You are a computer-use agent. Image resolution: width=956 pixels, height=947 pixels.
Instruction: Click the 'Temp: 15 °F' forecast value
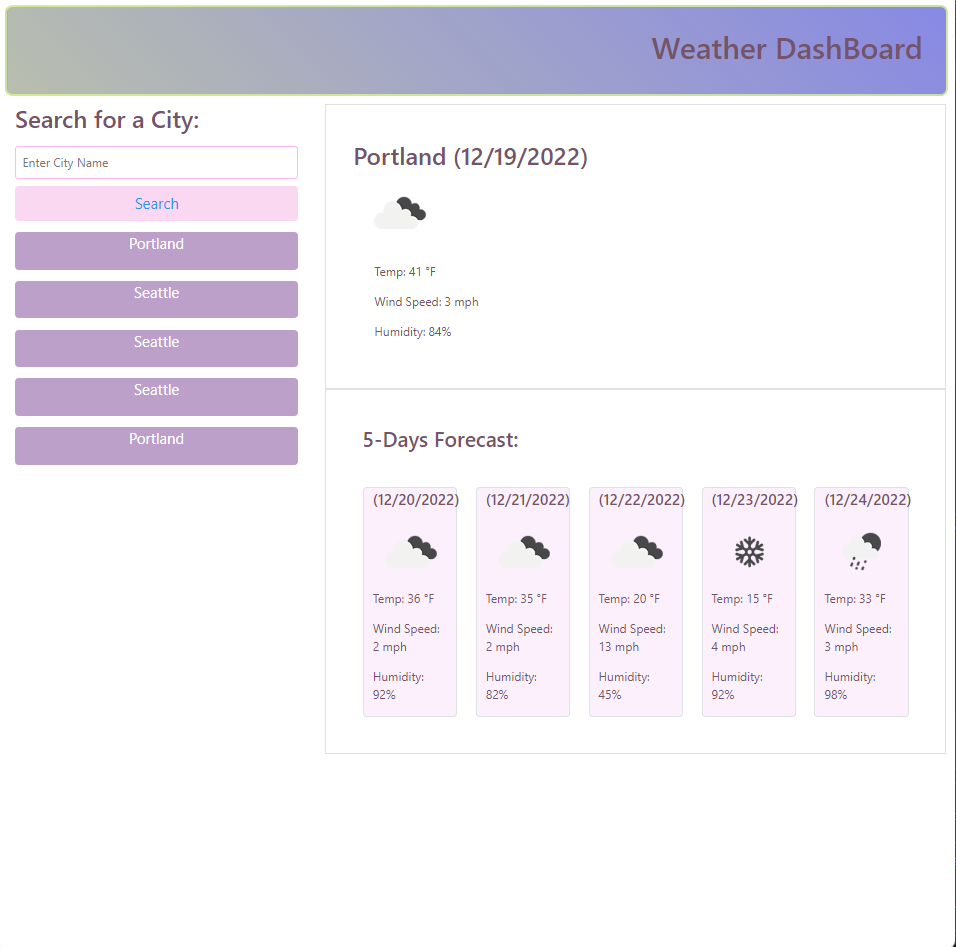(742, 599)
